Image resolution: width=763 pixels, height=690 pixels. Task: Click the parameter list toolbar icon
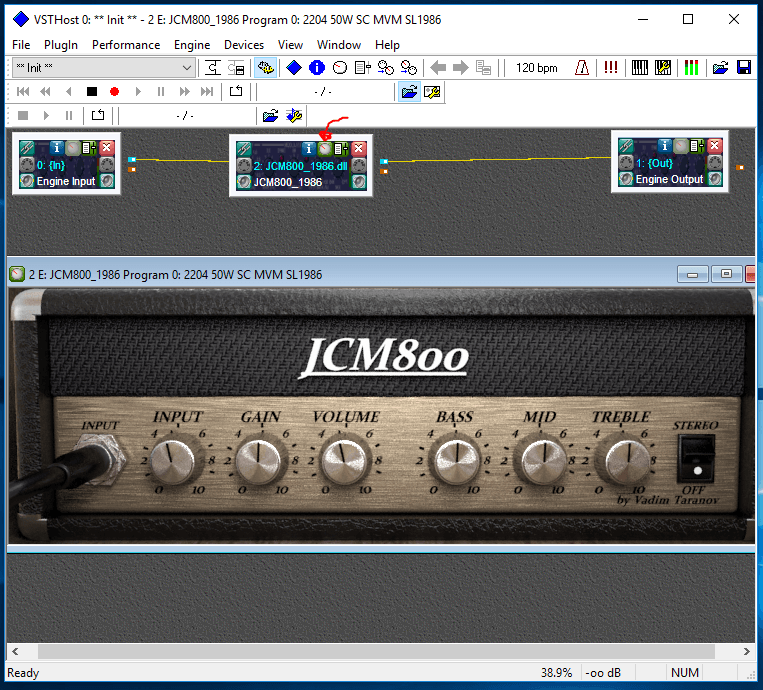(363, 68)
